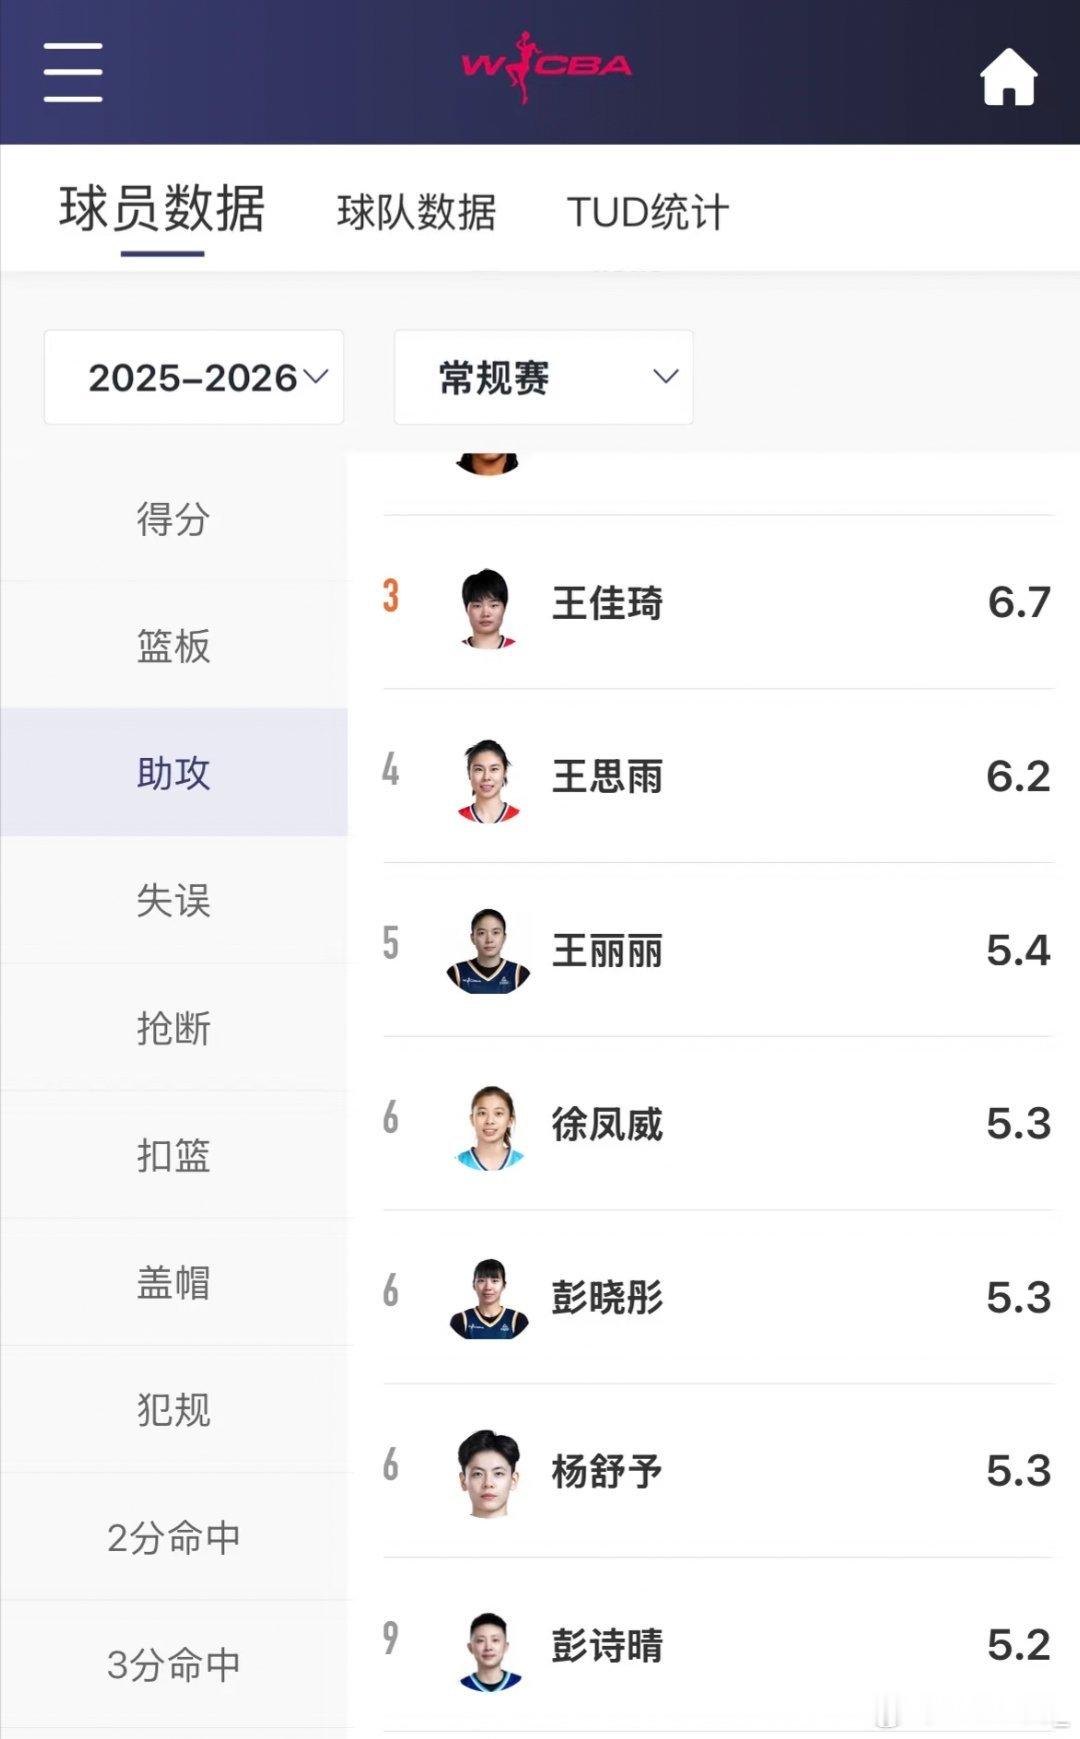Select 篮板 stat category

pyautogui.click(x=173, y=646)
